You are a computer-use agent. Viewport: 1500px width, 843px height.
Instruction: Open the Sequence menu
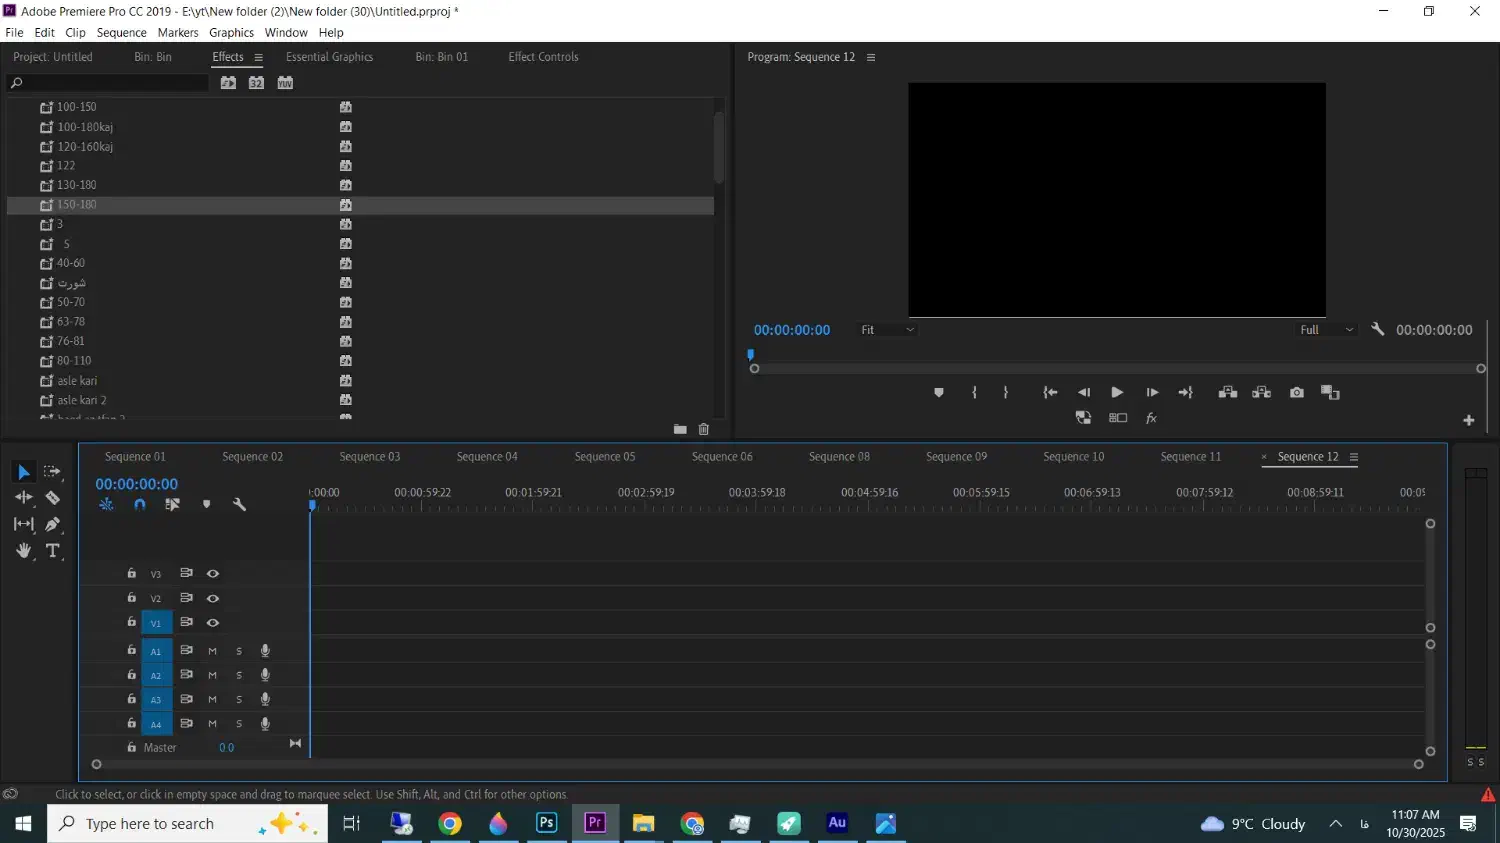point(121,33)
